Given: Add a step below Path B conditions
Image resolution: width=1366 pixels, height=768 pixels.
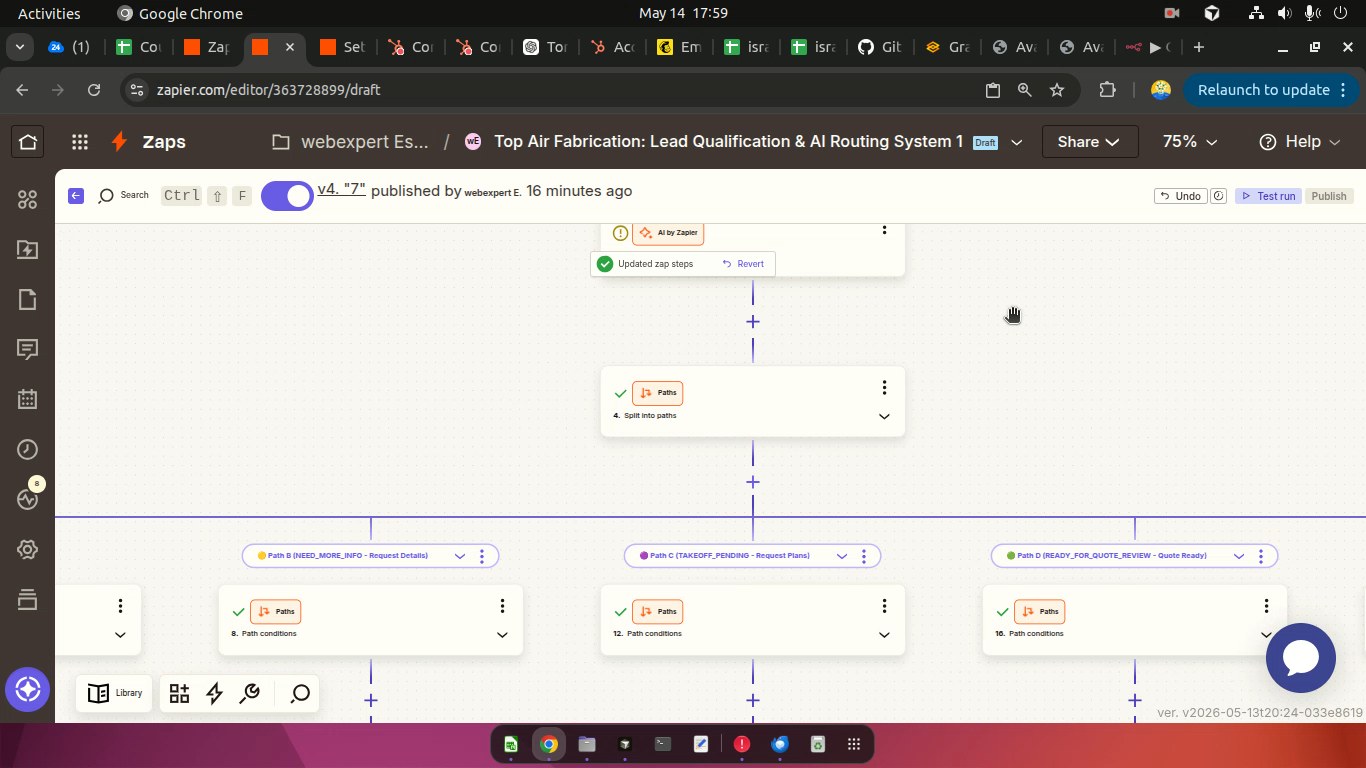Looking at the screenshot, I should (x=371, y=701).
